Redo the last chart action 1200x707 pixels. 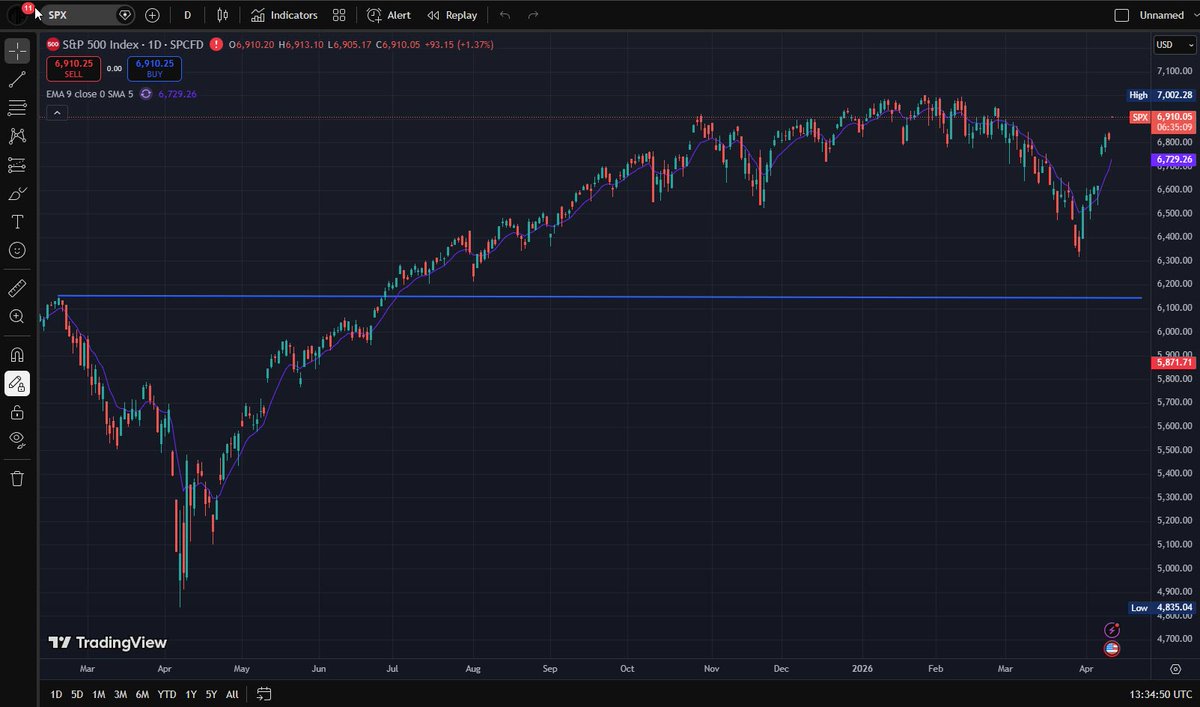point(533,15)
